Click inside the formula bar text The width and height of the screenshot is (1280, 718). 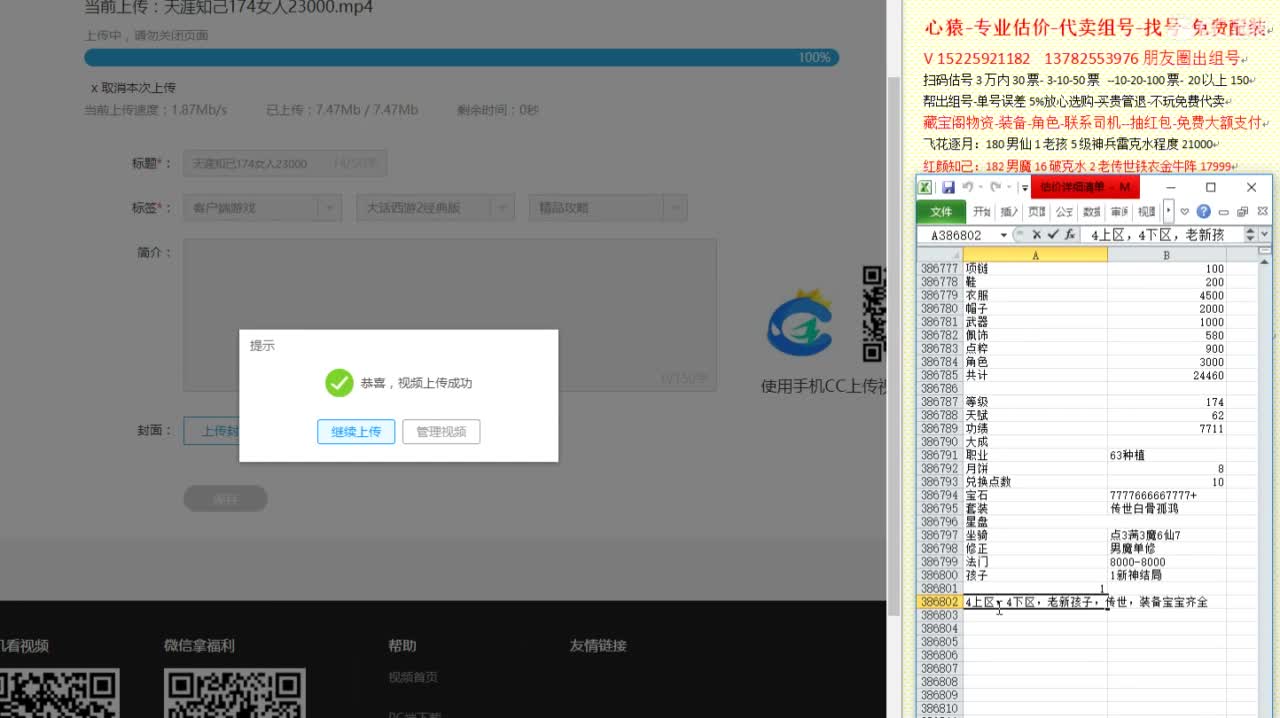pyautogui.click(x=1162, y=235)
